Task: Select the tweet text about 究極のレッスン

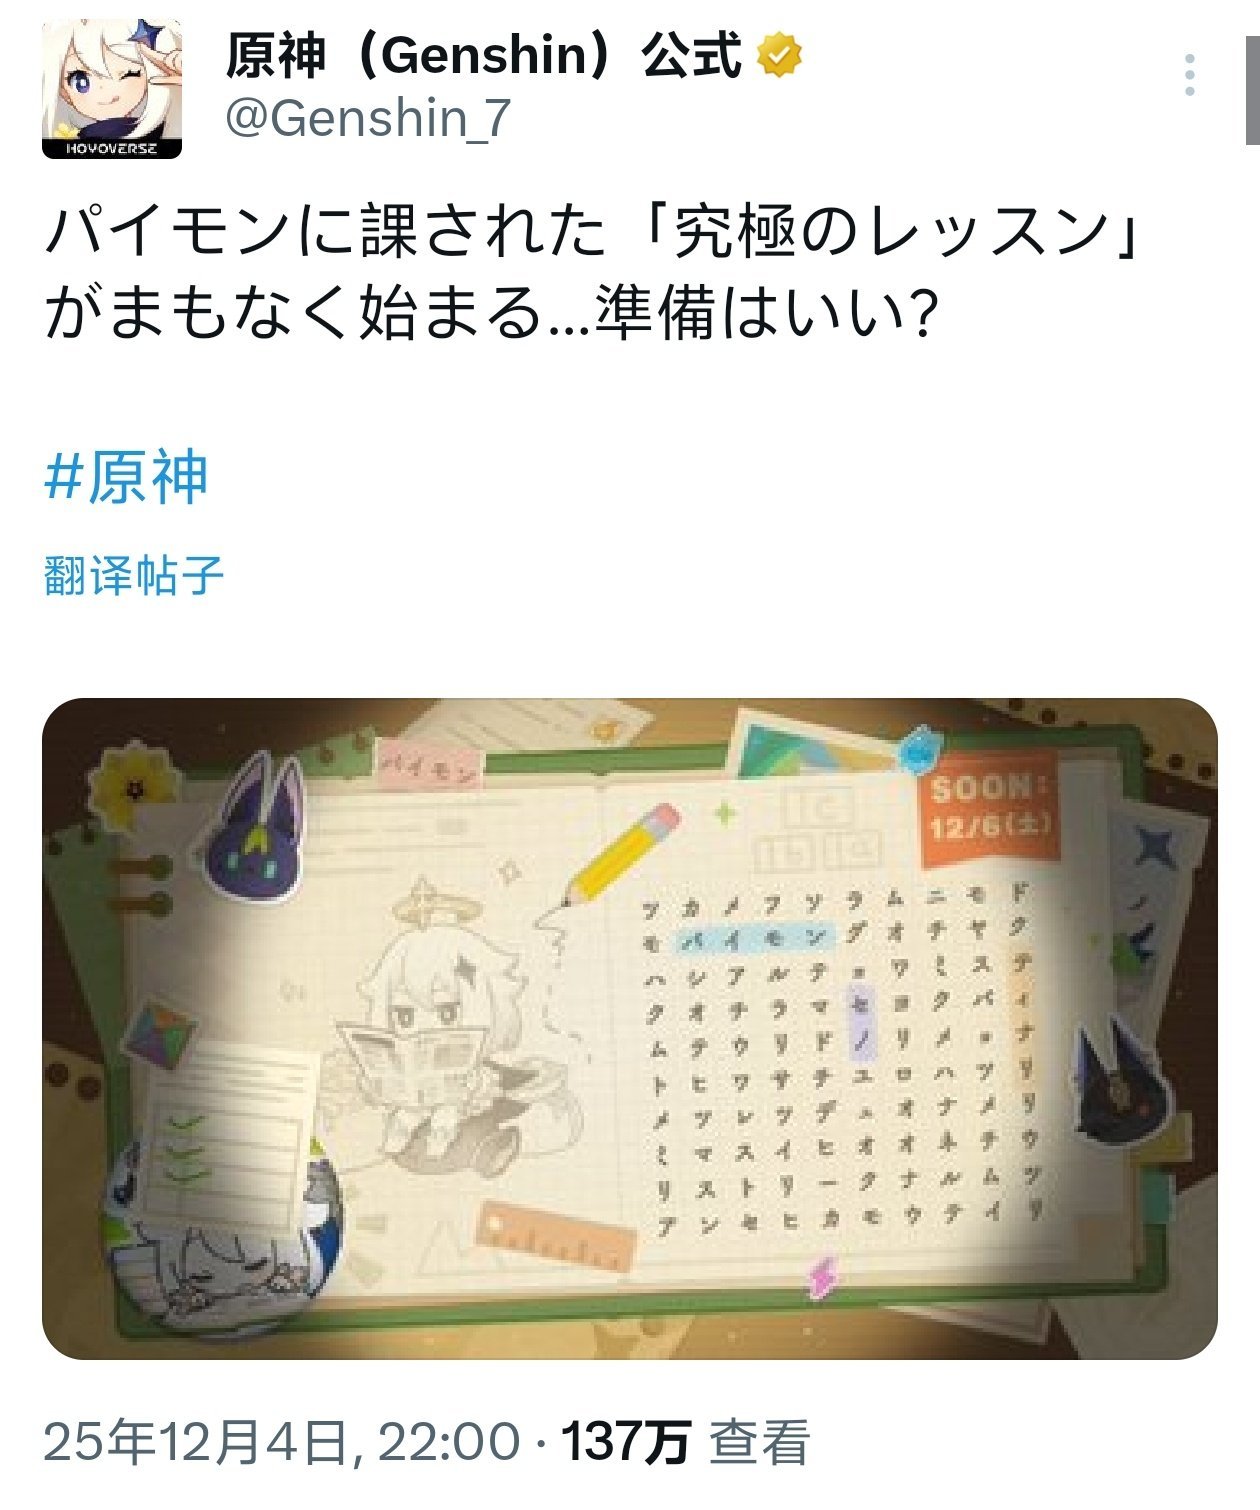Action: click(x=594, y=273)
